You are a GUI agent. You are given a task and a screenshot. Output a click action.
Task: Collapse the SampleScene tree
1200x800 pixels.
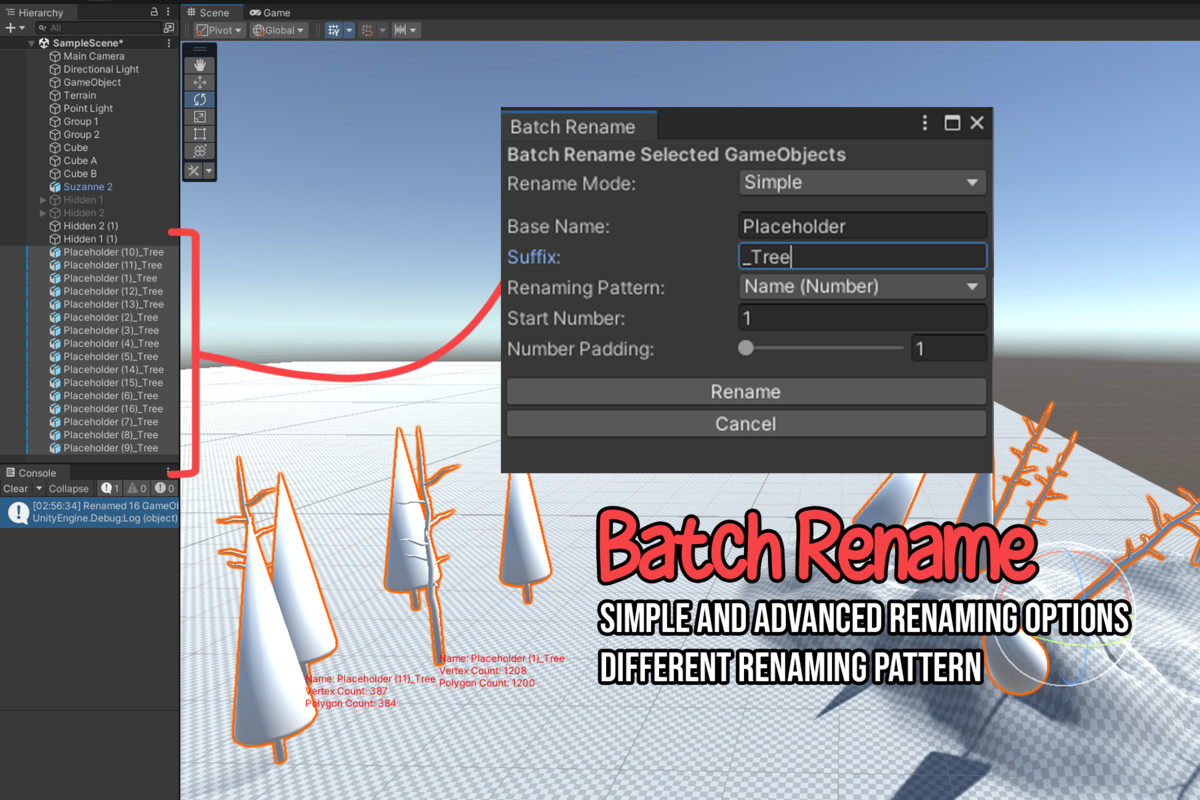tap(31, 44)
